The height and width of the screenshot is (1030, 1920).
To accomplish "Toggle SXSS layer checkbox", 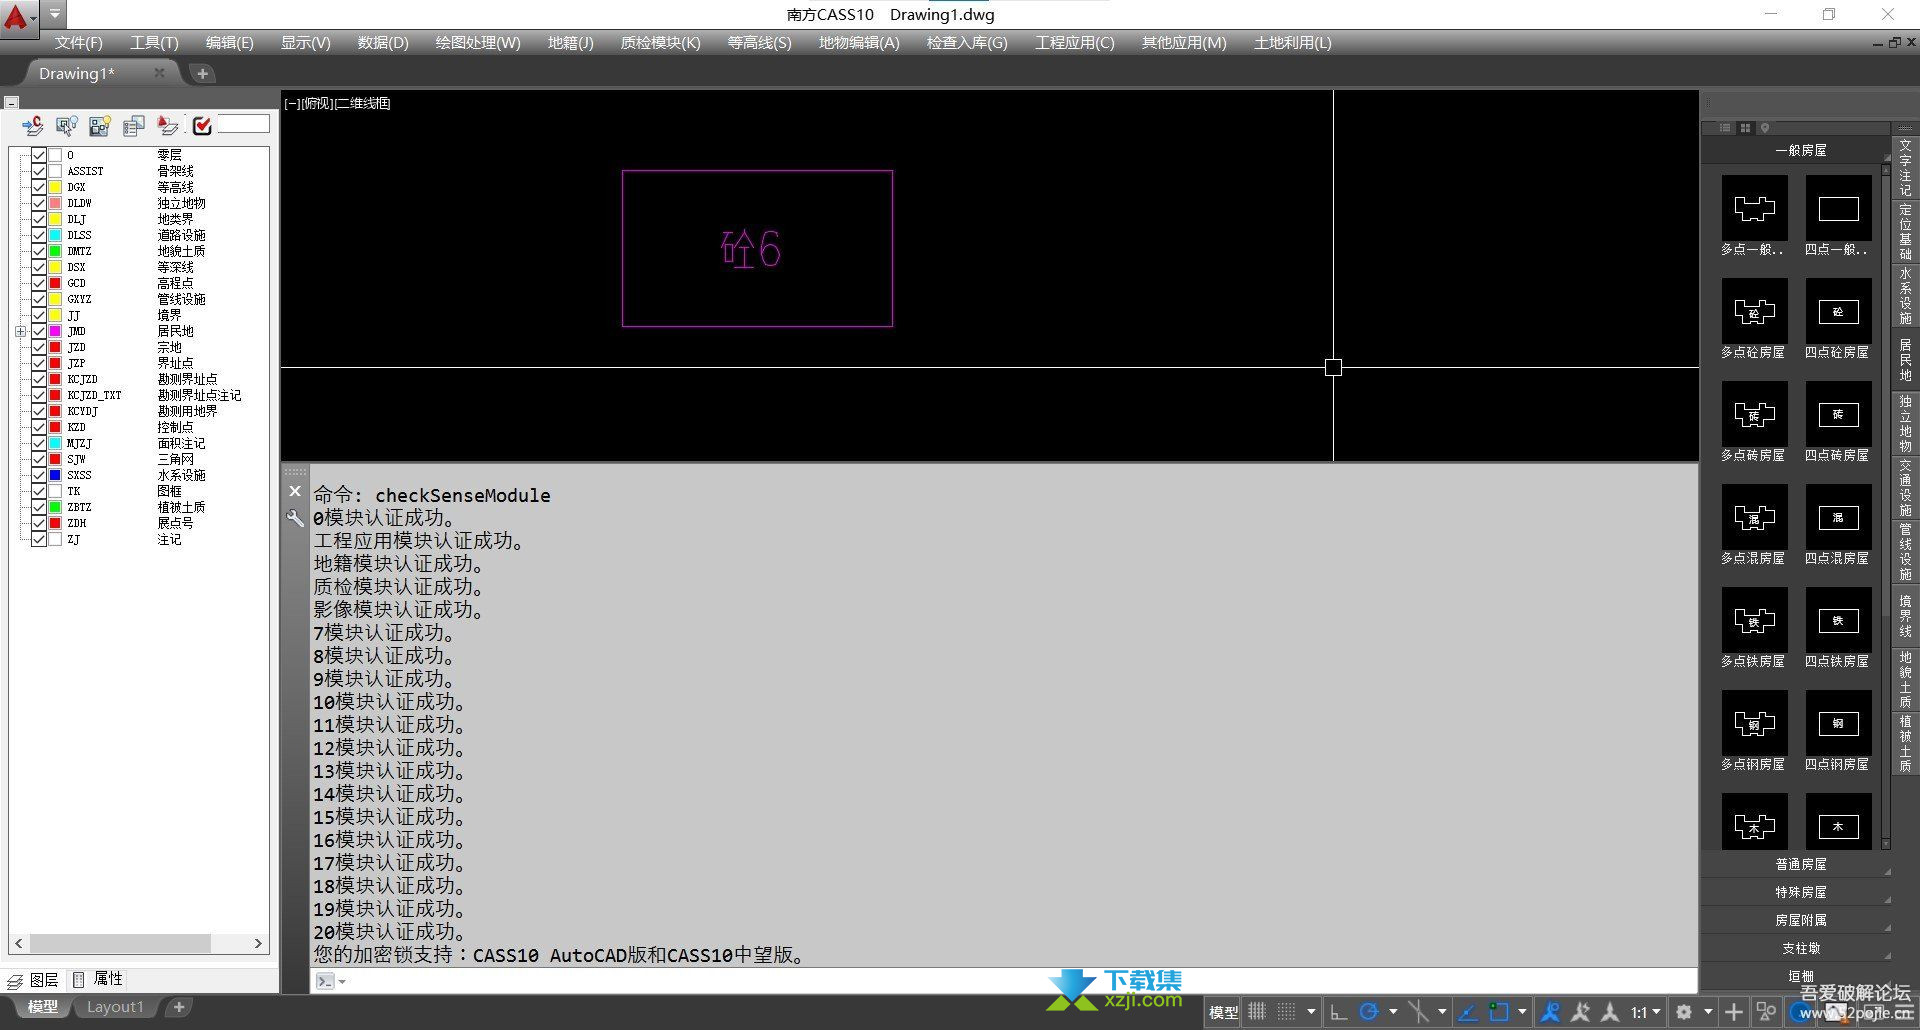I will [38, 475].
